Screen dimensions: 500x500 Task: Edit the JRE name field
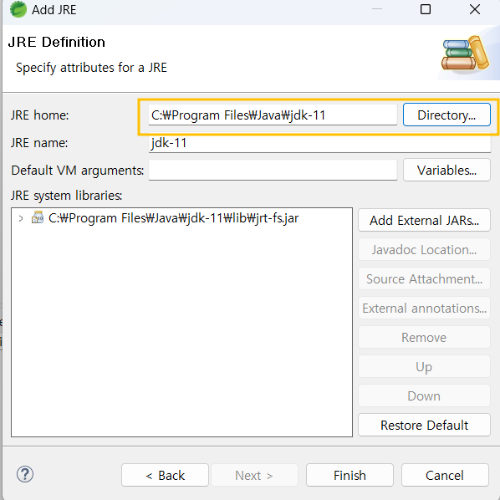320,143
